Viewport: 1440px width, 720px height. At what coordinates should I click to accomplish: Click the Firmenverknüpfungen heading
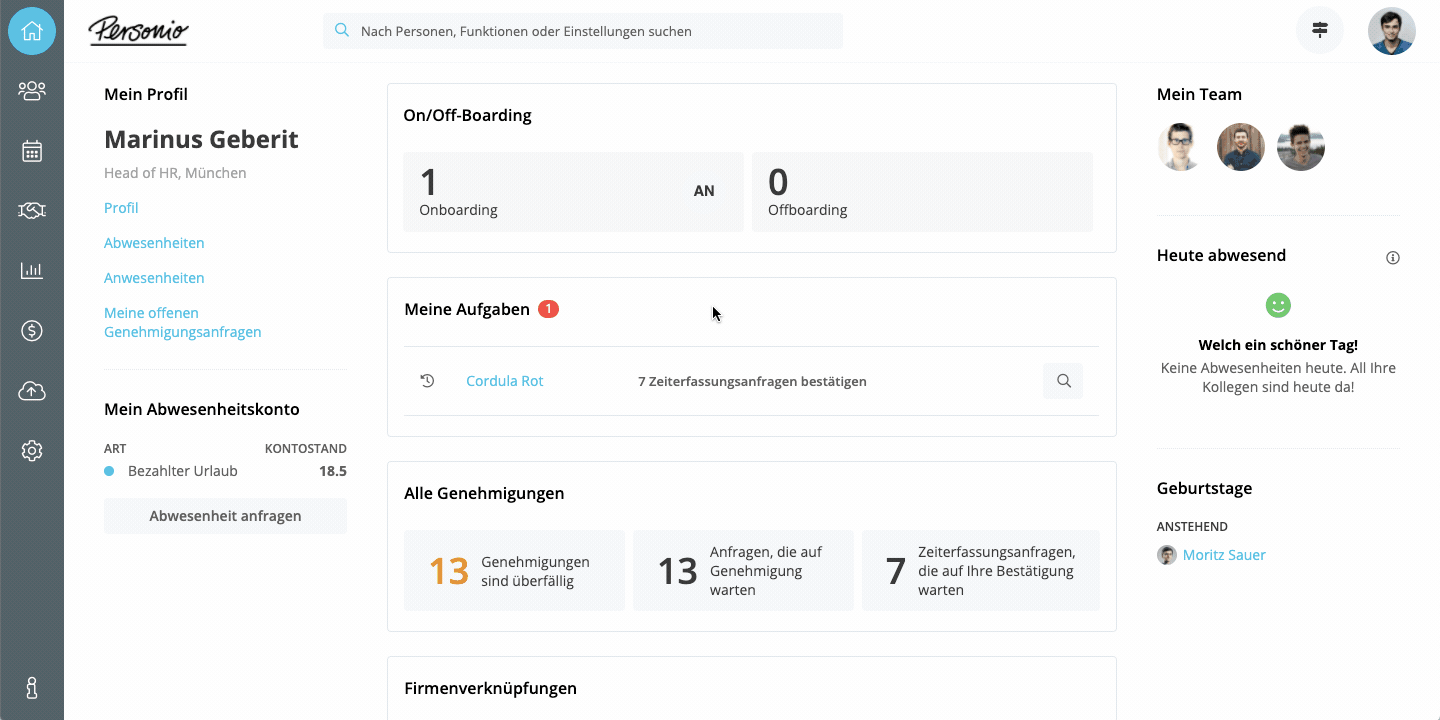[491, 688]
